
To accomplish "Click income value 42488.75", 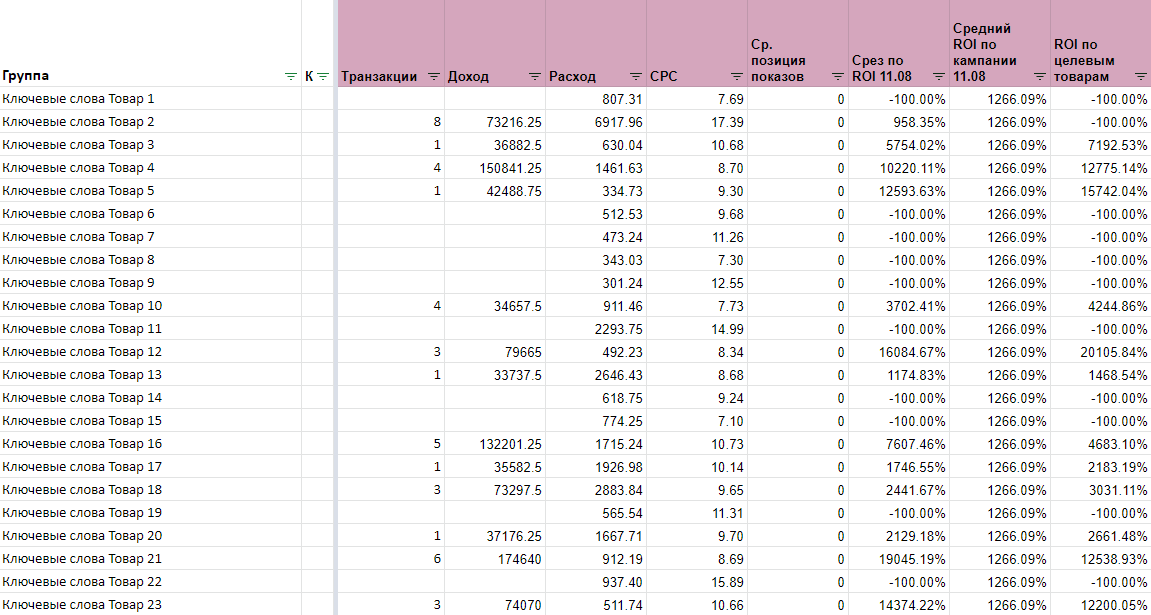I will click(x=513, y=191).
